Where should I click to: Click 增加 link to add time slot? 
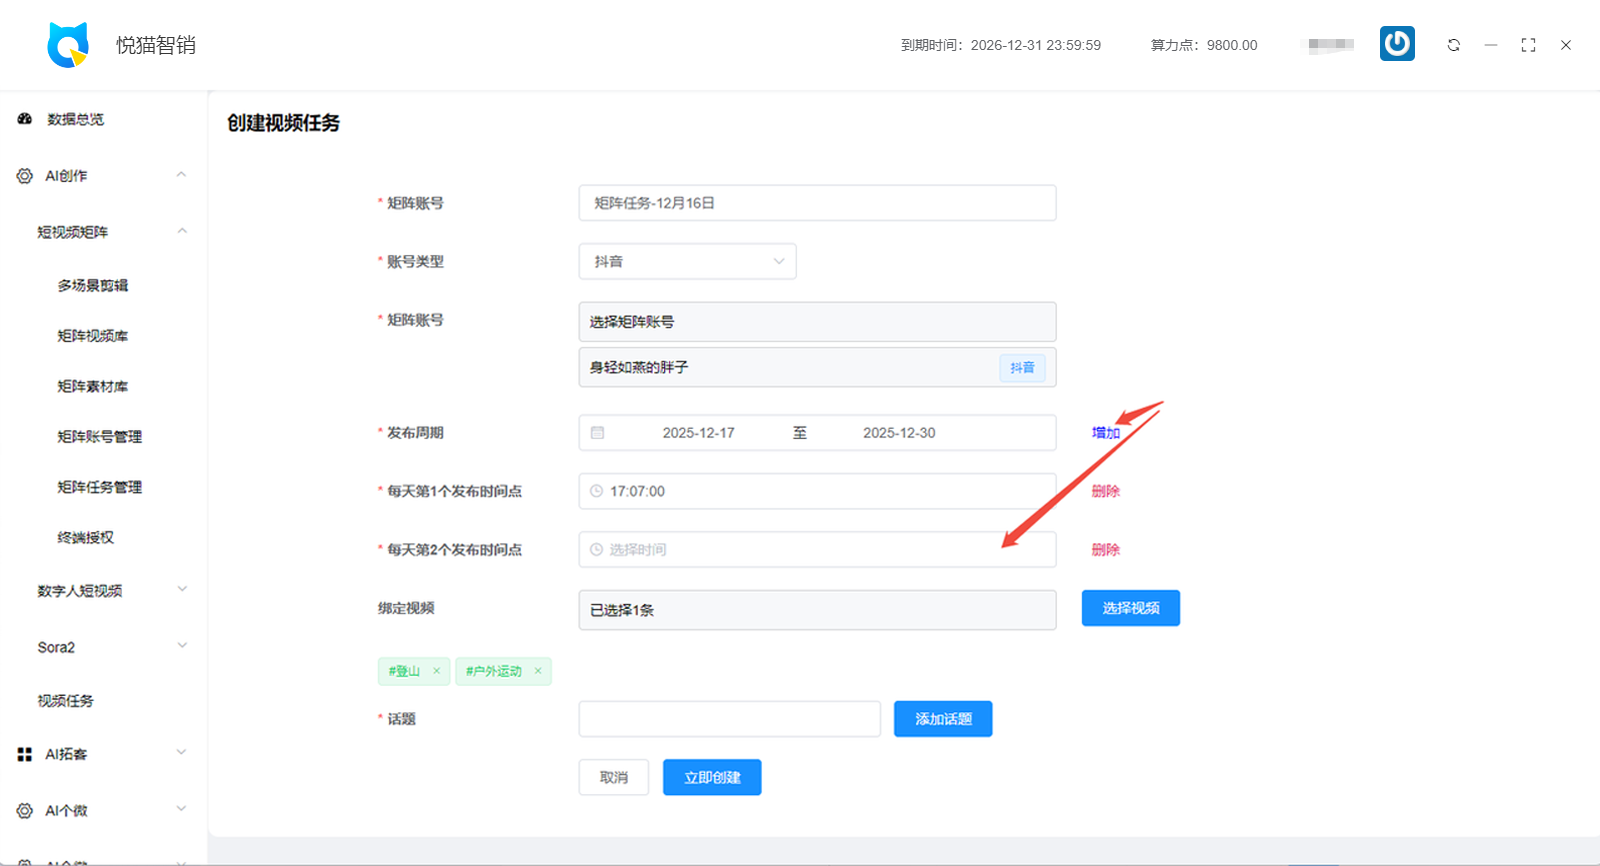coord(1105,433)
